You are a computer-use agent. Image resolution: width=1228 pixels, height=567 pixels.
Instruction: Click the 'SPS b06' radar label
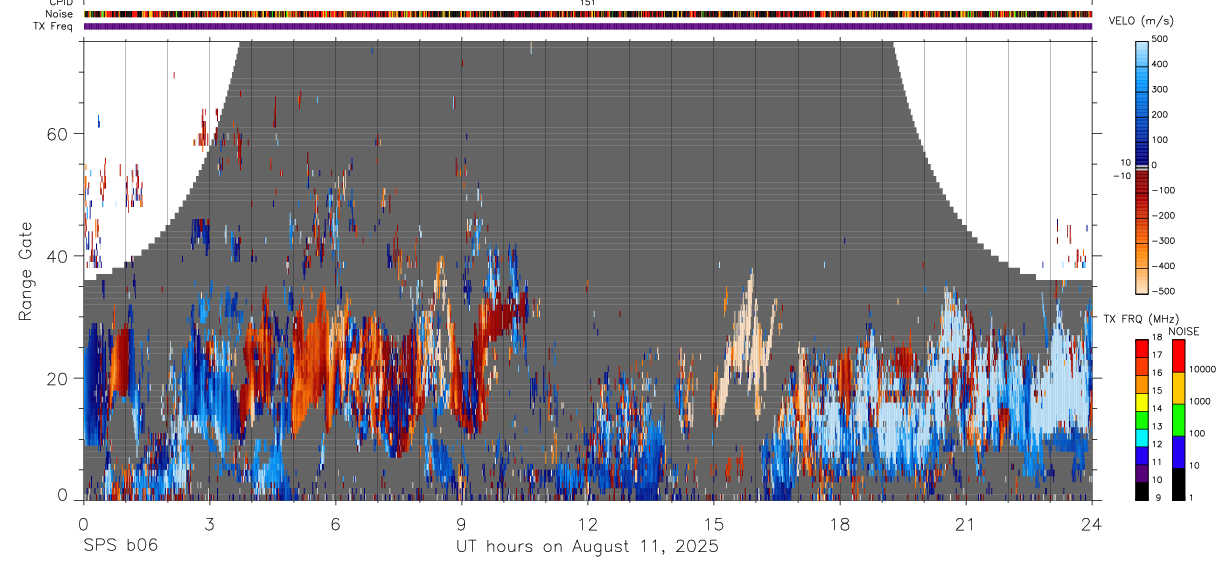(x=119, y=546)
